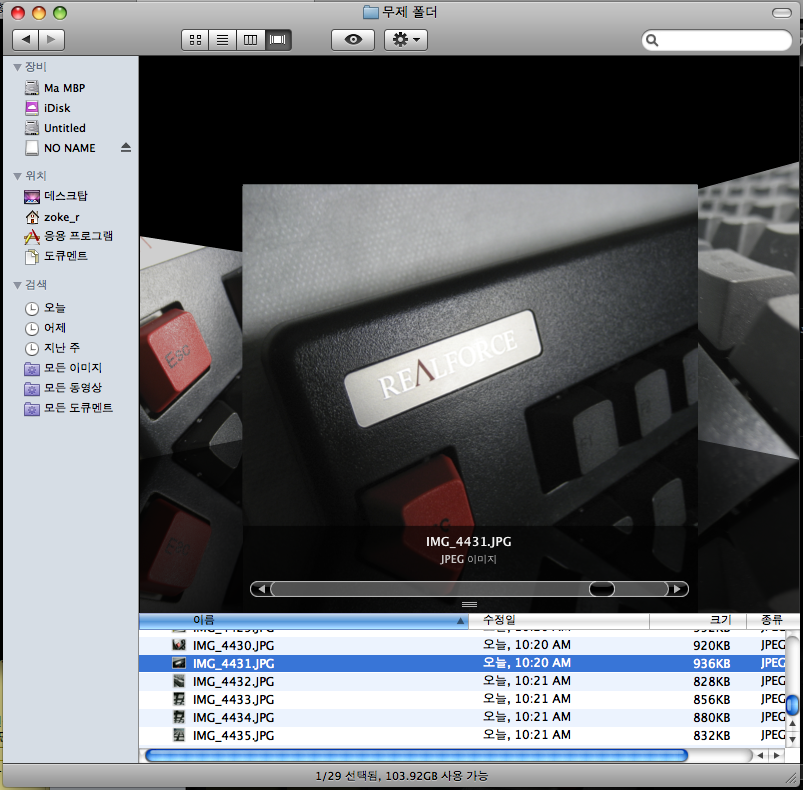The image size is (803, 790).
Task: Click the Spotlight search field
Action: point(716,40)
